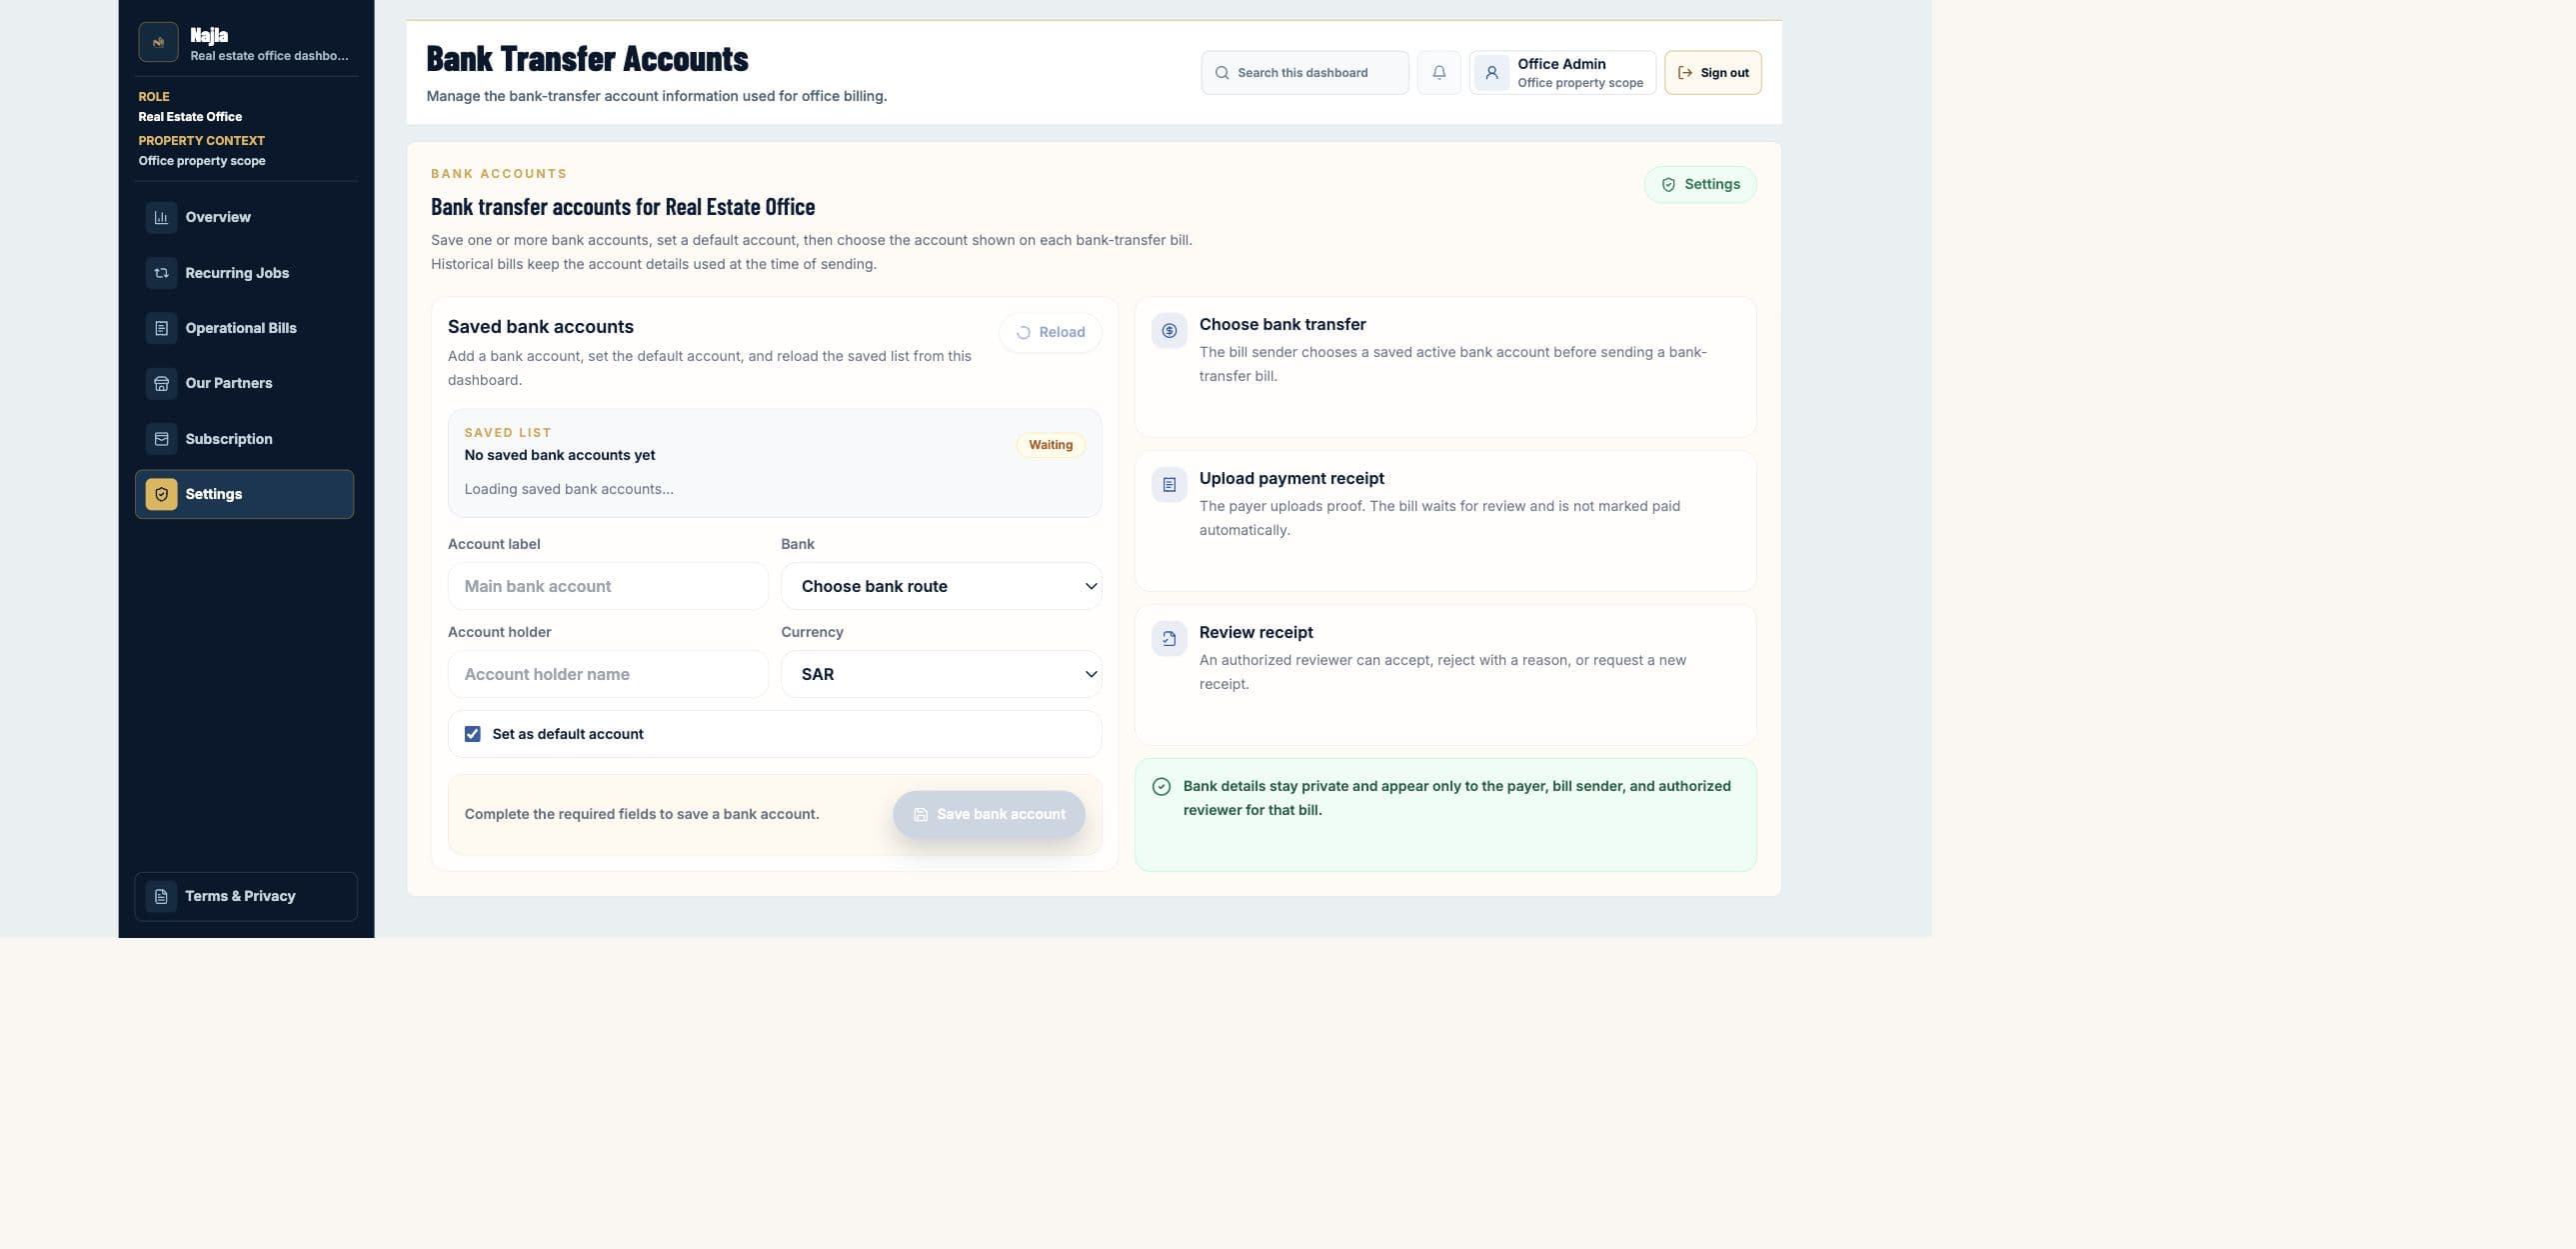Image resolution: width=2576 pixels, height=1249 pixels.
Task: Click the Office Admin user avatar icon
Action: coord(1491,73)
